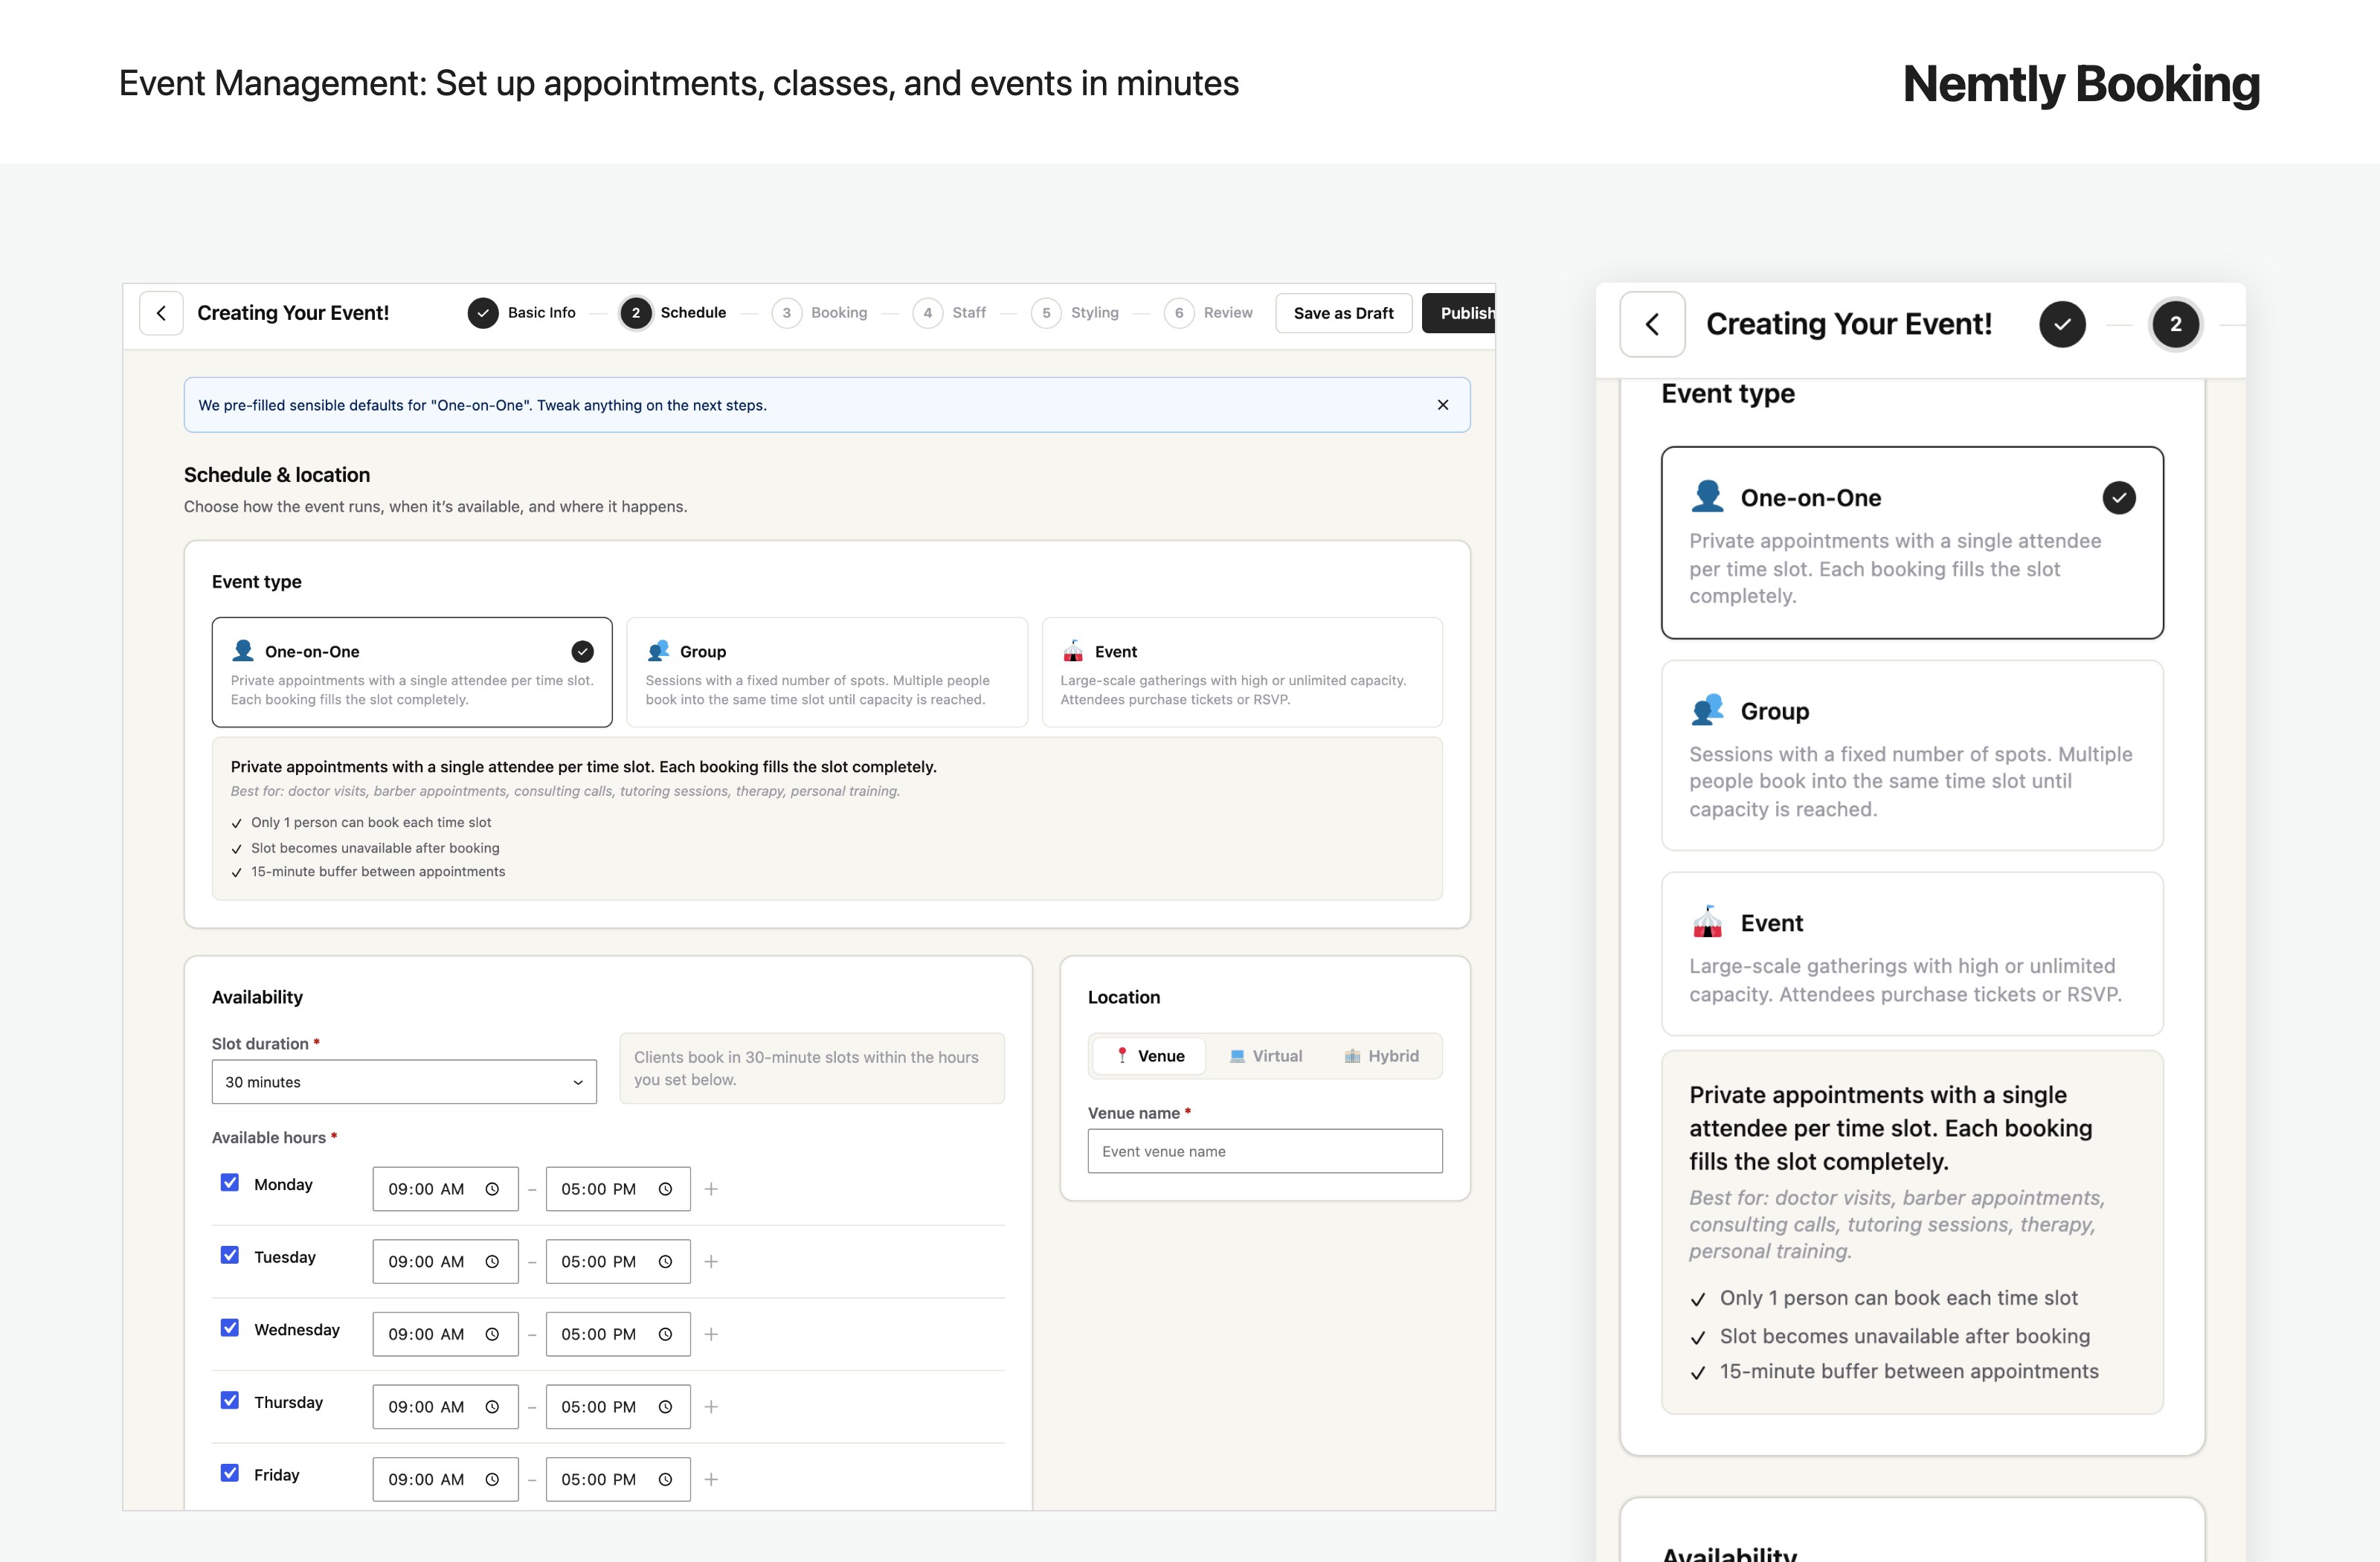The width and height of the screenshot is (2380, 1562).
Task: Select Group card in mobile panel
Action: tap(1912, 755)
